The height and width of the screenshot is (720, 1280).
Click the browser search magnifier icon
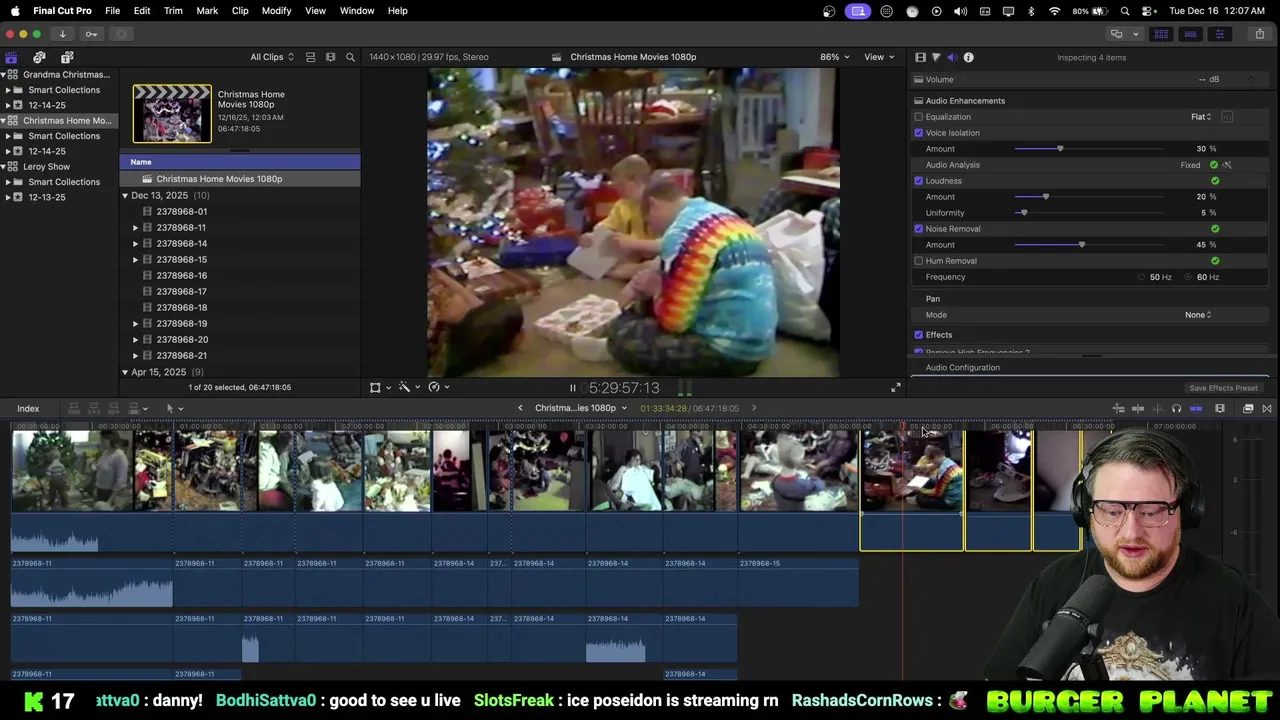coord(350,57)
